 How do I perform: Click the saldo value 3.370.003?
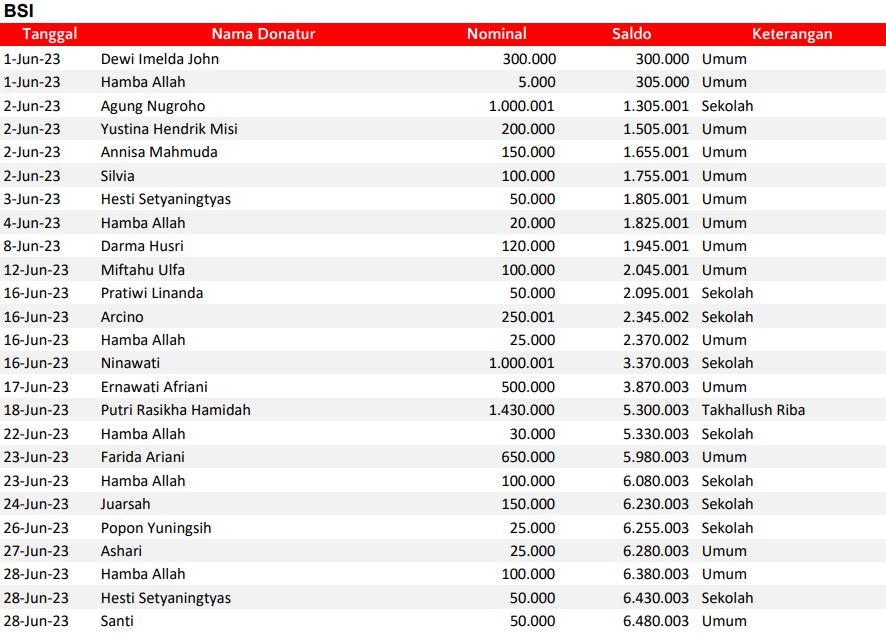(x=655, y=363)
